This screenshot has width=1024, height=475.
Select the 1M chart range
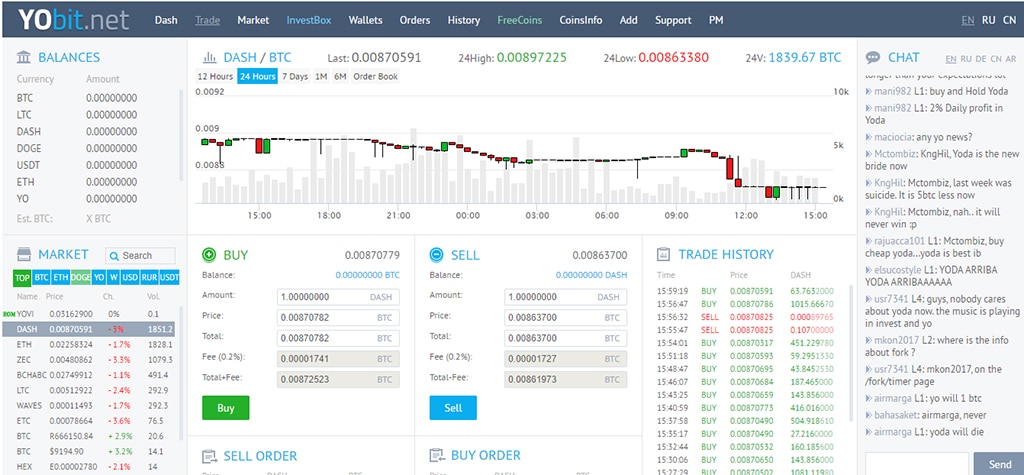click(321, 76)
